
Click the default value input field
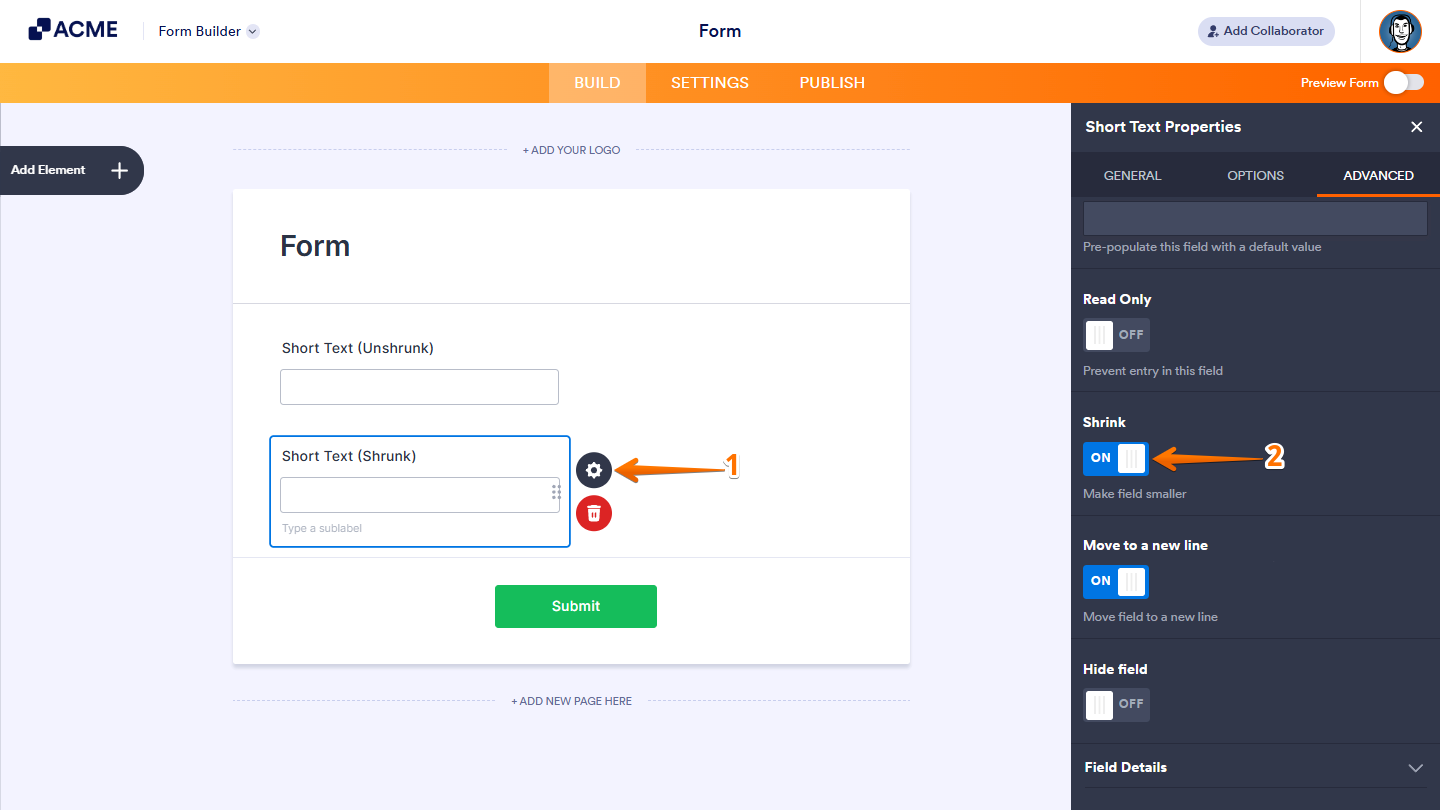coord(1255,218)
